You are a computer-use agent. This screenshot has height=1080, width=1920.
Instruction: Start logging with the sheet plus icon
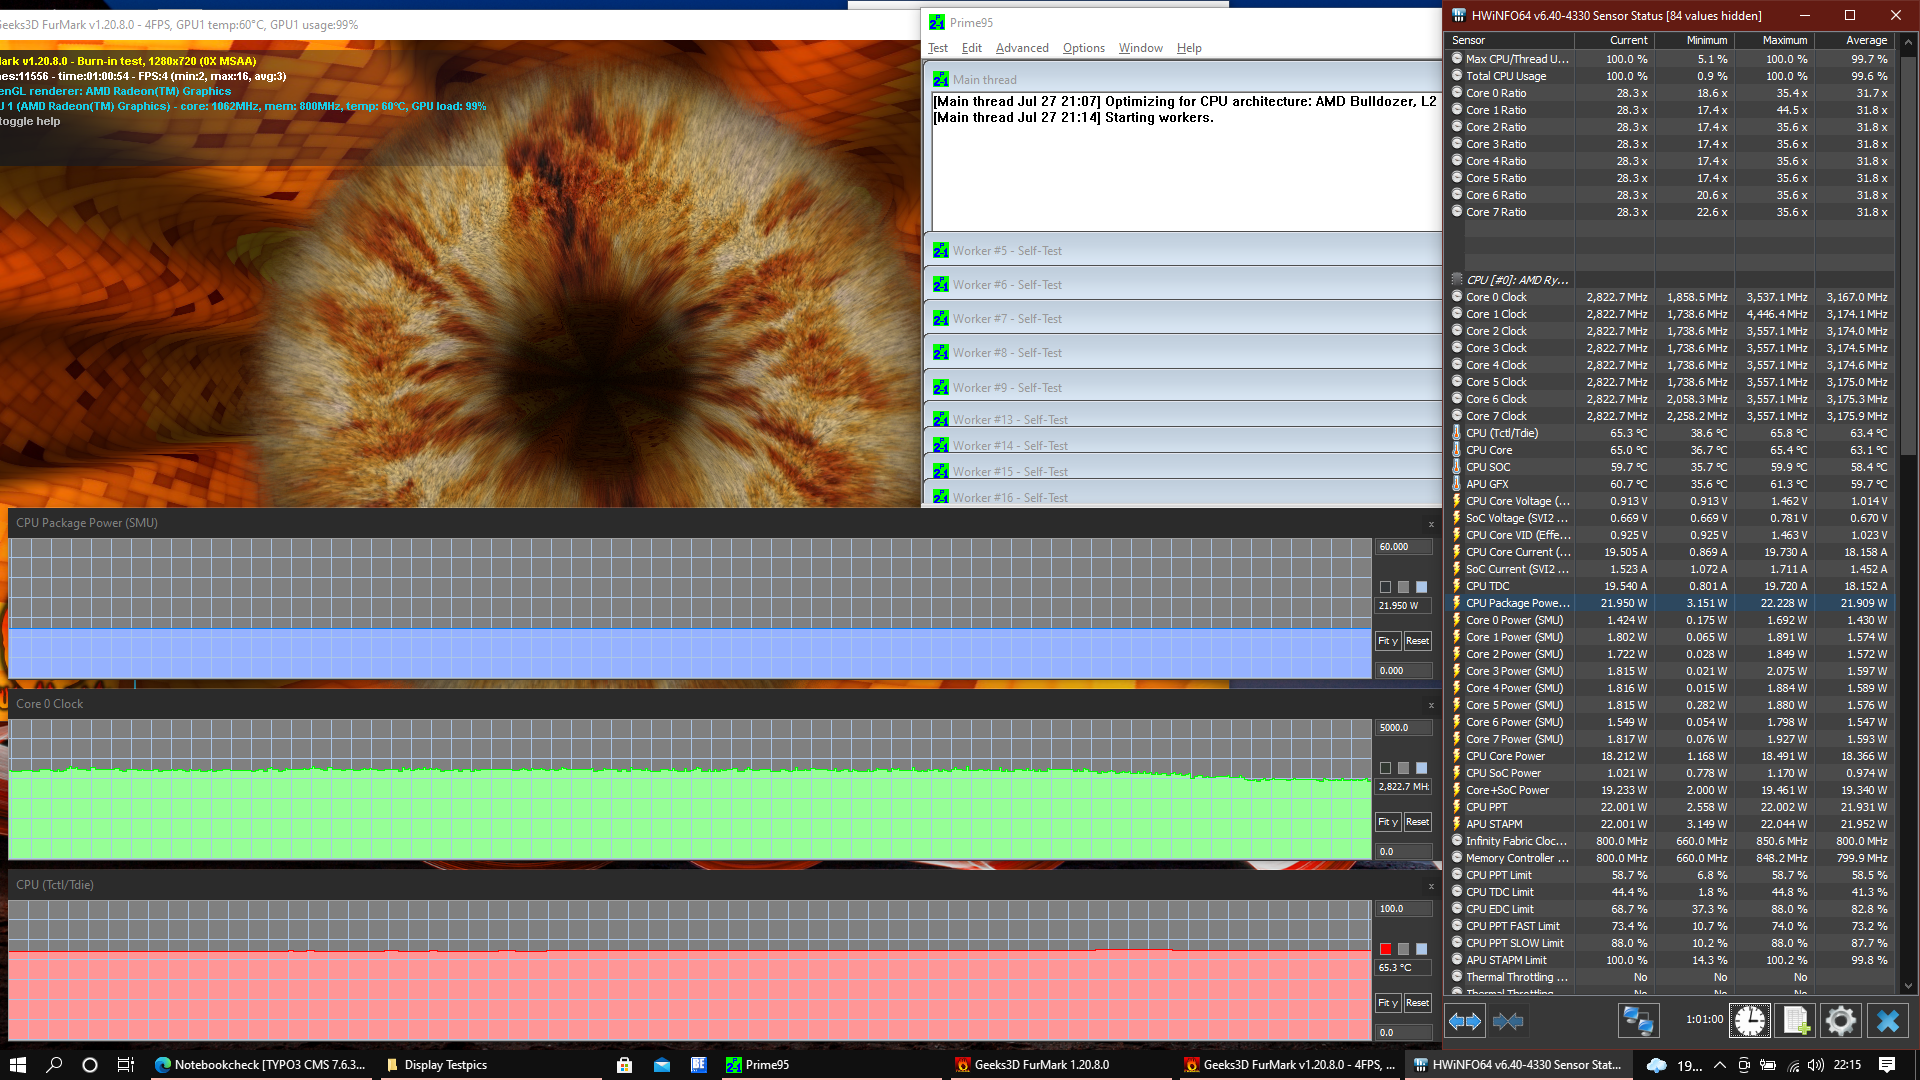pyautogui.click(x=1796, y=1021)
